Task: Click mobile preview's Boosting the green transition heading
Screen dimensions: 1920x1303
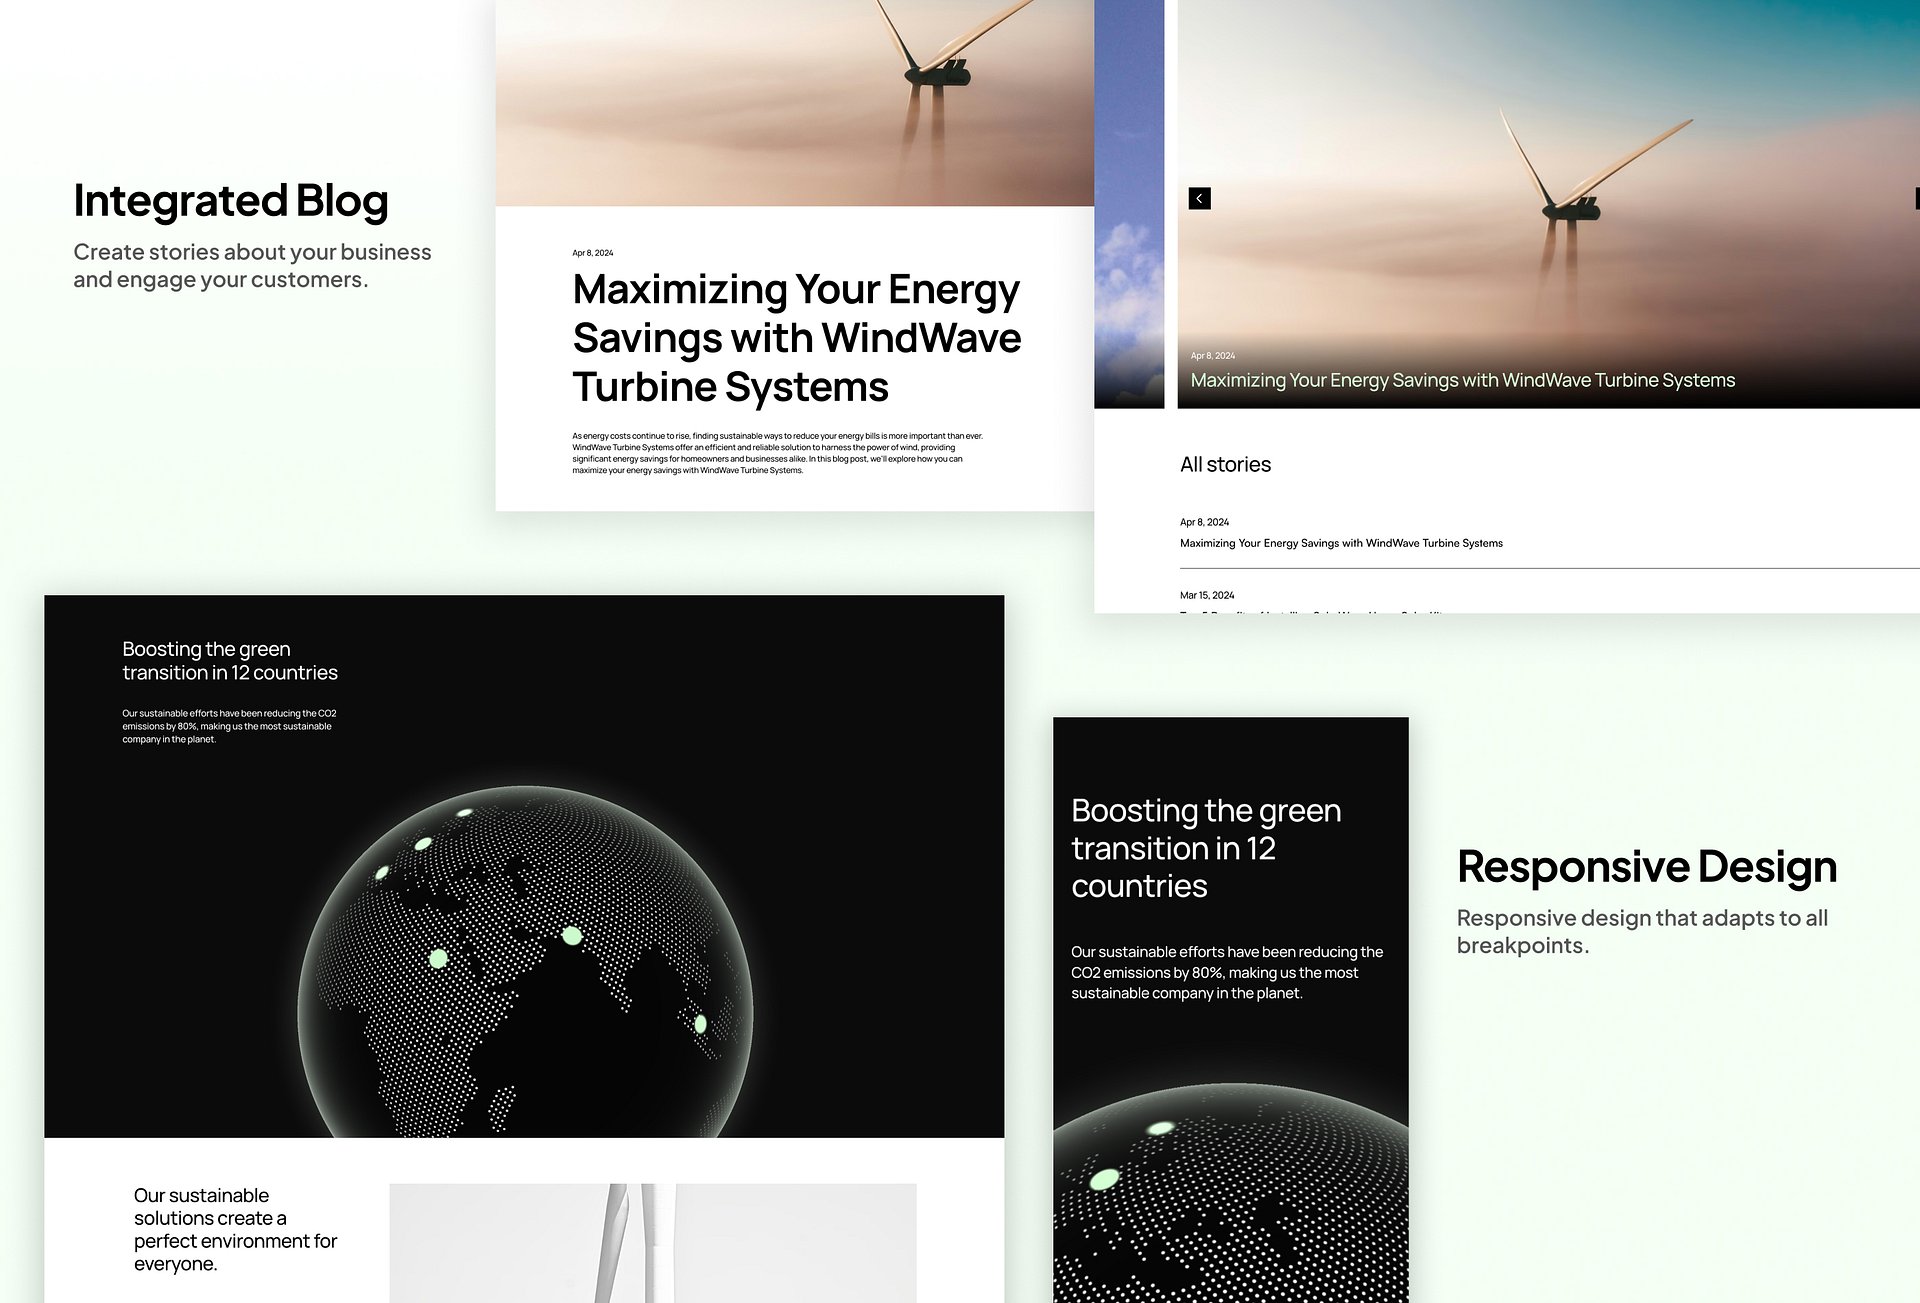Action: coord(1205,848)
